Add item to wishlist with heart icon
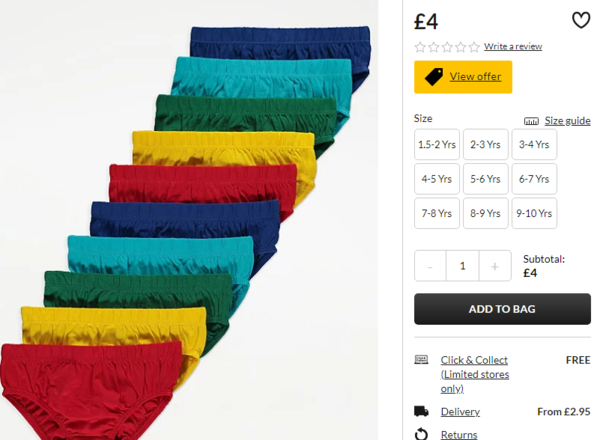Screen dimensions: 600x440 click(x=581, y=20)
